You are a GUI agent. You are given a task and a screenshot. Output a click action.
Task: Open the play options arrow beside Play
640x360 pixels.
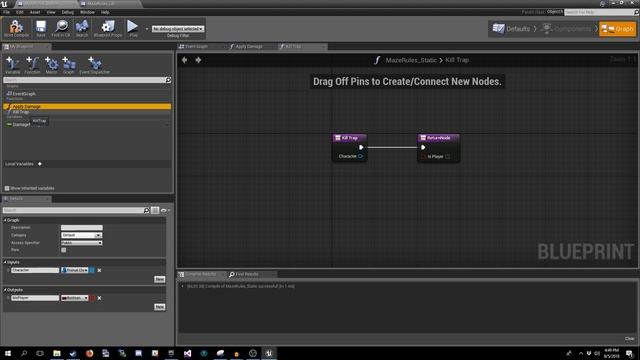[147, 29]
